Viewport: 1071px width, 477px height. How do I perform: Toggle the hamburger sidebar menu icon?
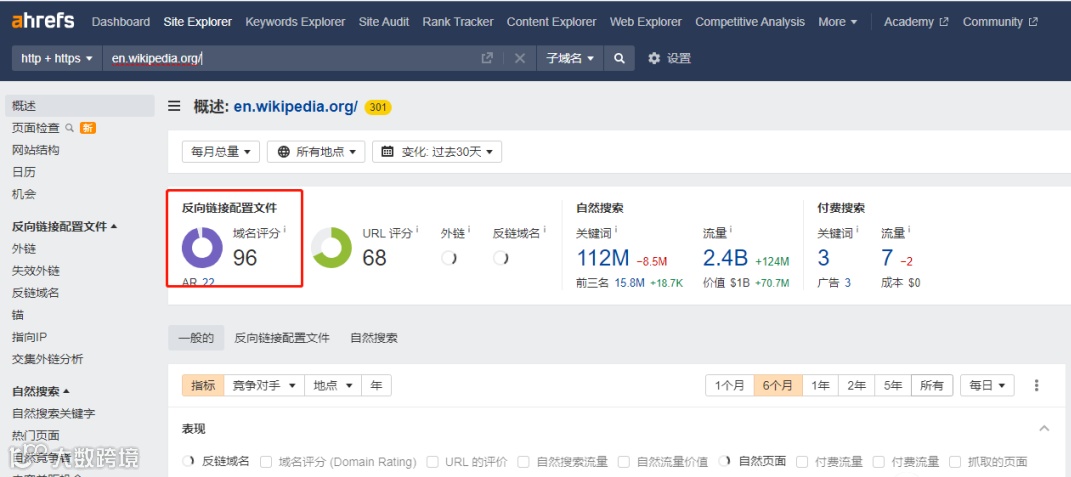pyautogui.click(x=174, y=106)
